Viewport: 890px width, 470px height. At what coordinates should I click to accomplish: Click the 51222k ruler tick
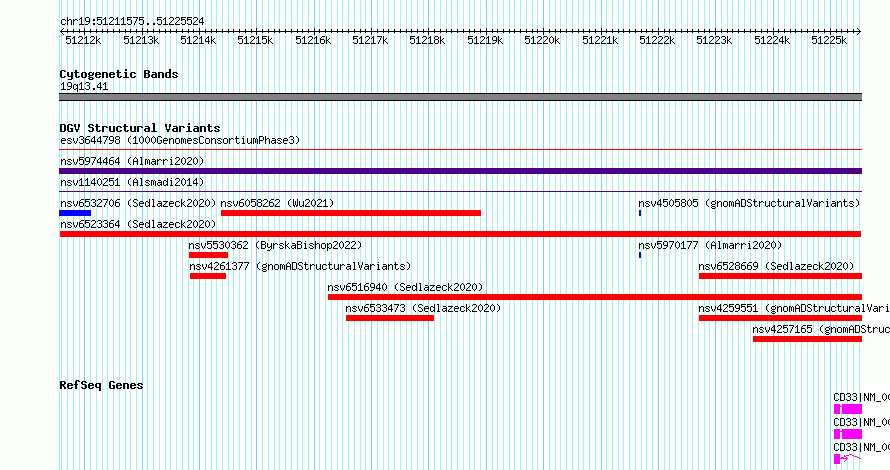(x=657, y=40)
